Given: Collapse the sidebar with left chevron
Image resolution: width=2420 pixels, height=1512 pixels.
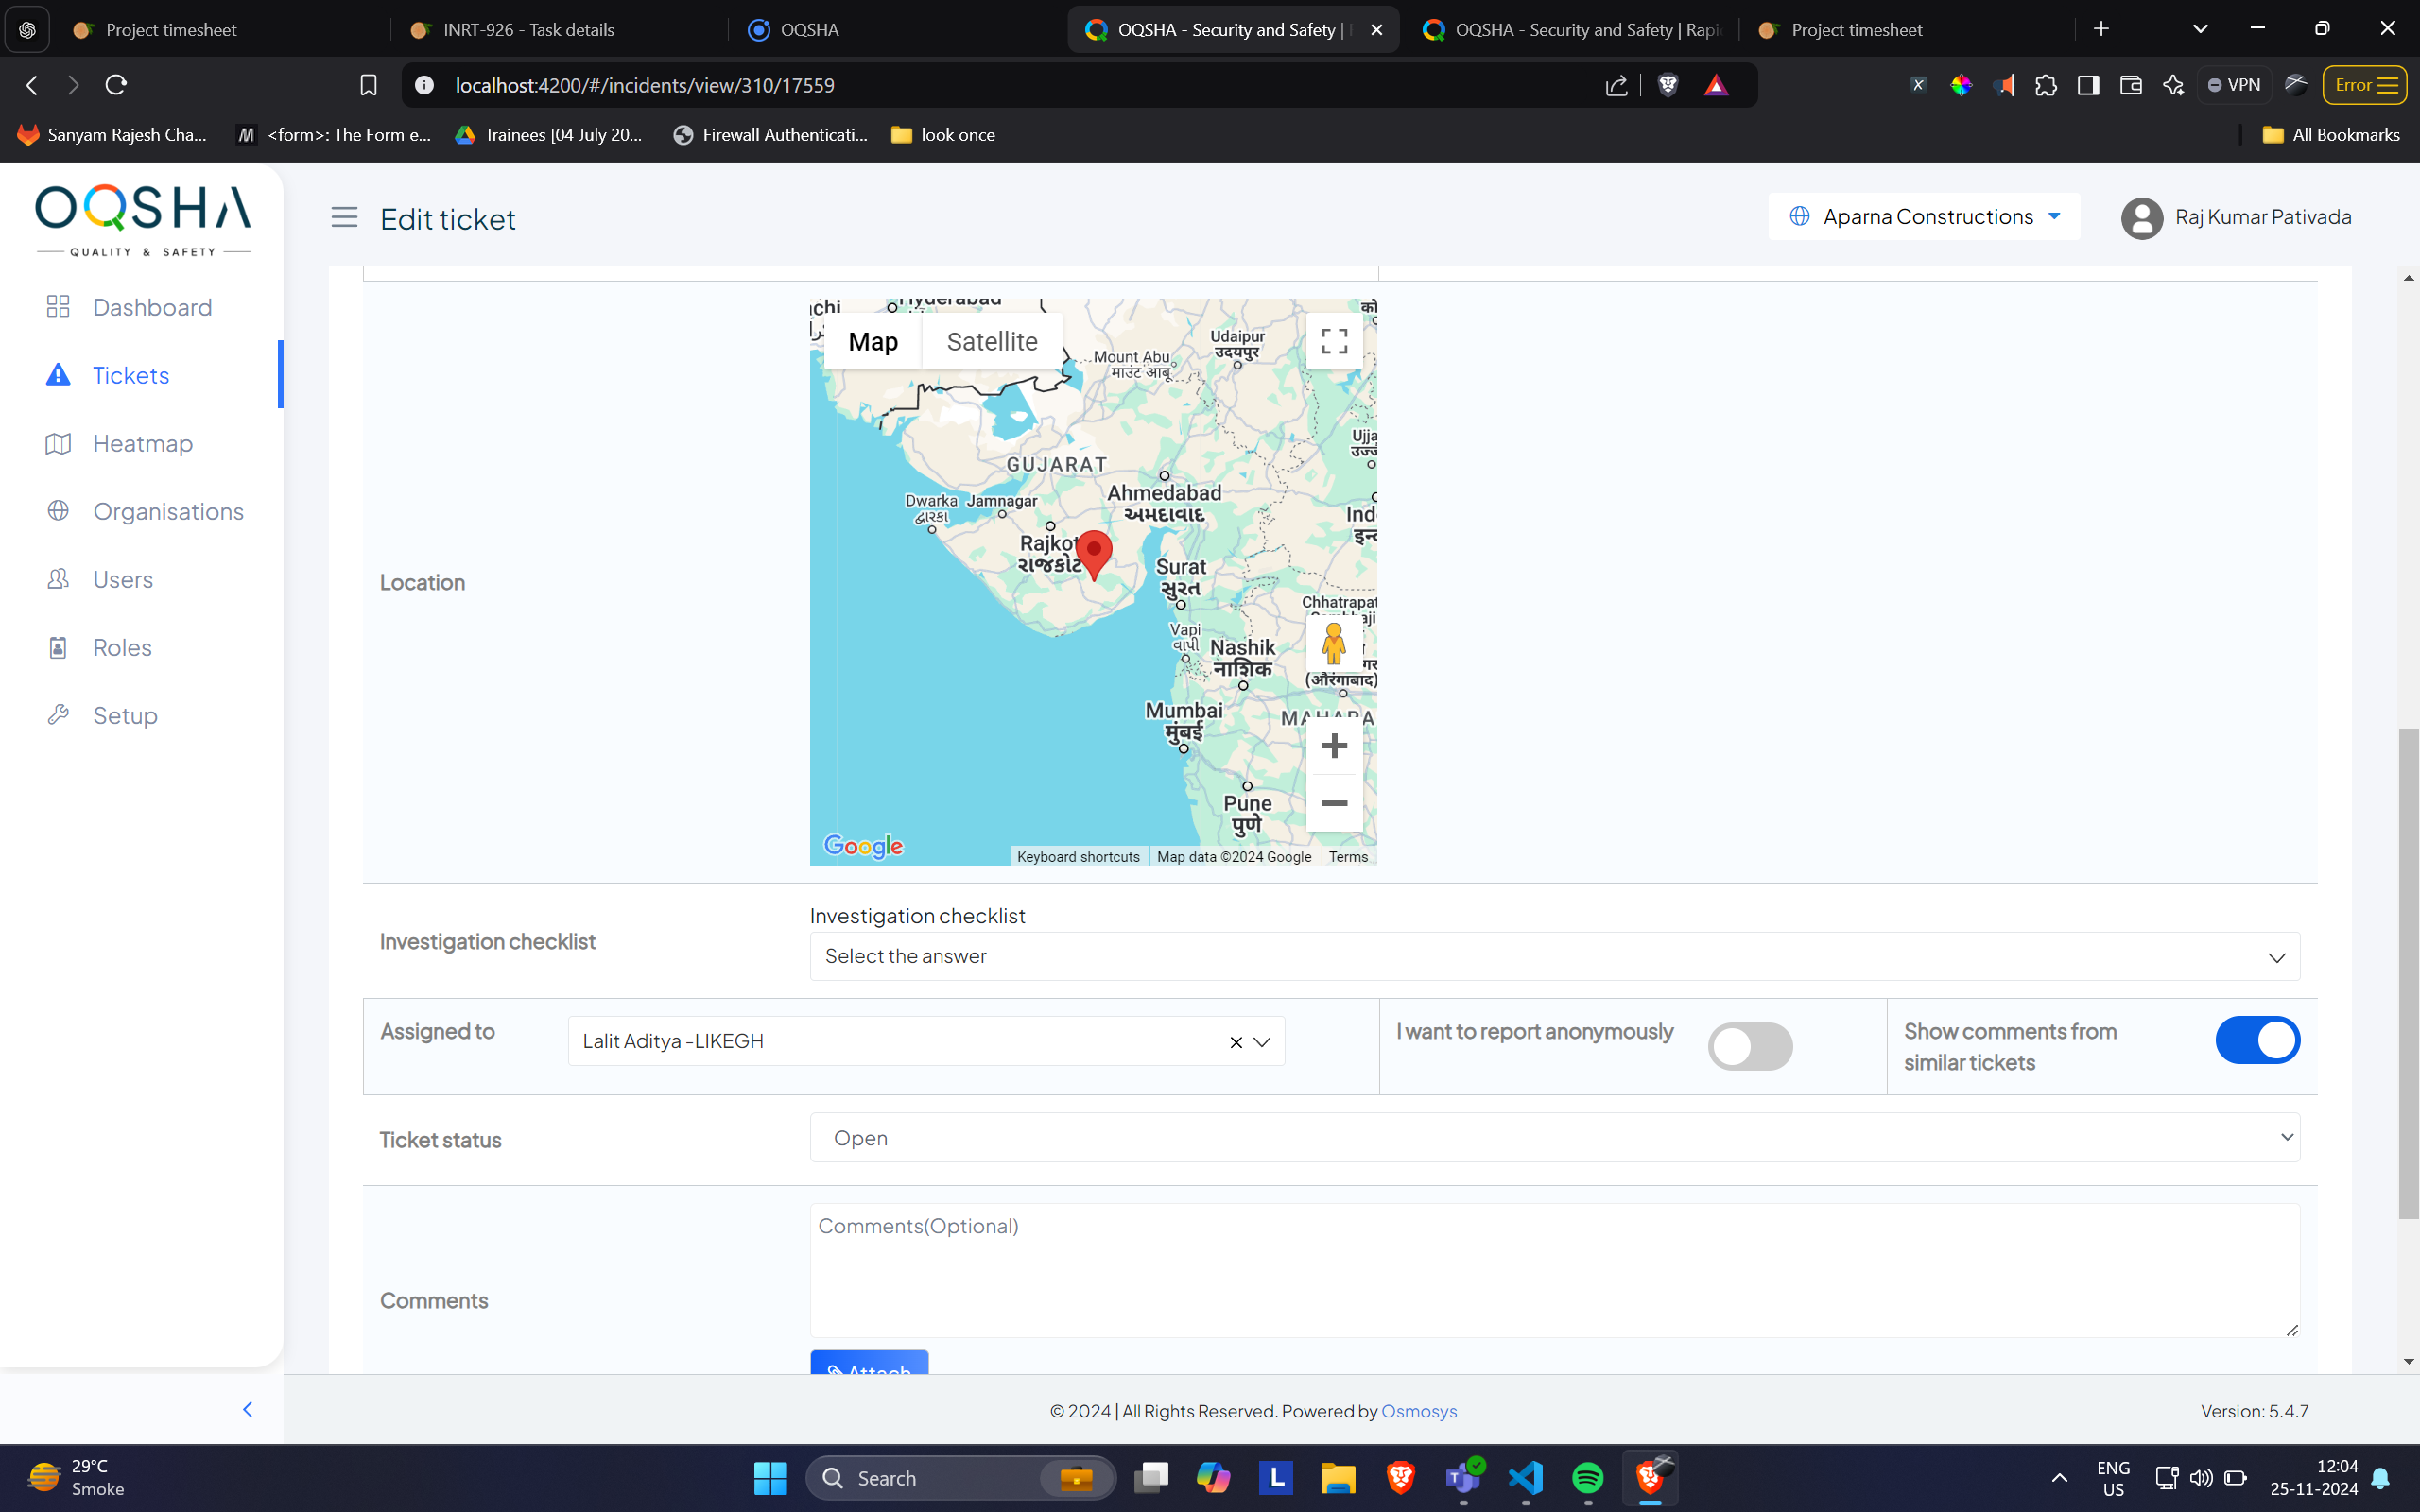Looking at the screenshot, I should tap(248, 1409).
